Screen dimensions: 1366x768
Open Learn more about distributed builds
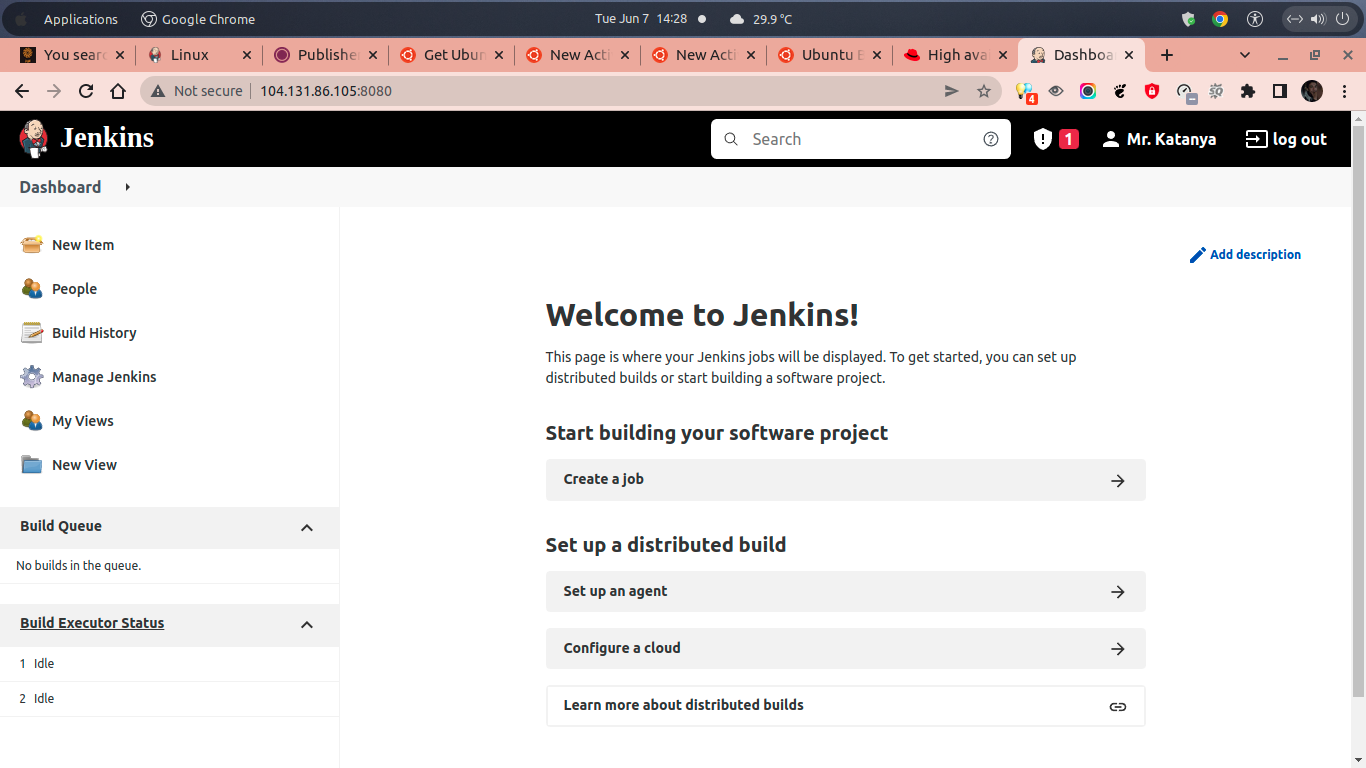(x=845, y=706)
